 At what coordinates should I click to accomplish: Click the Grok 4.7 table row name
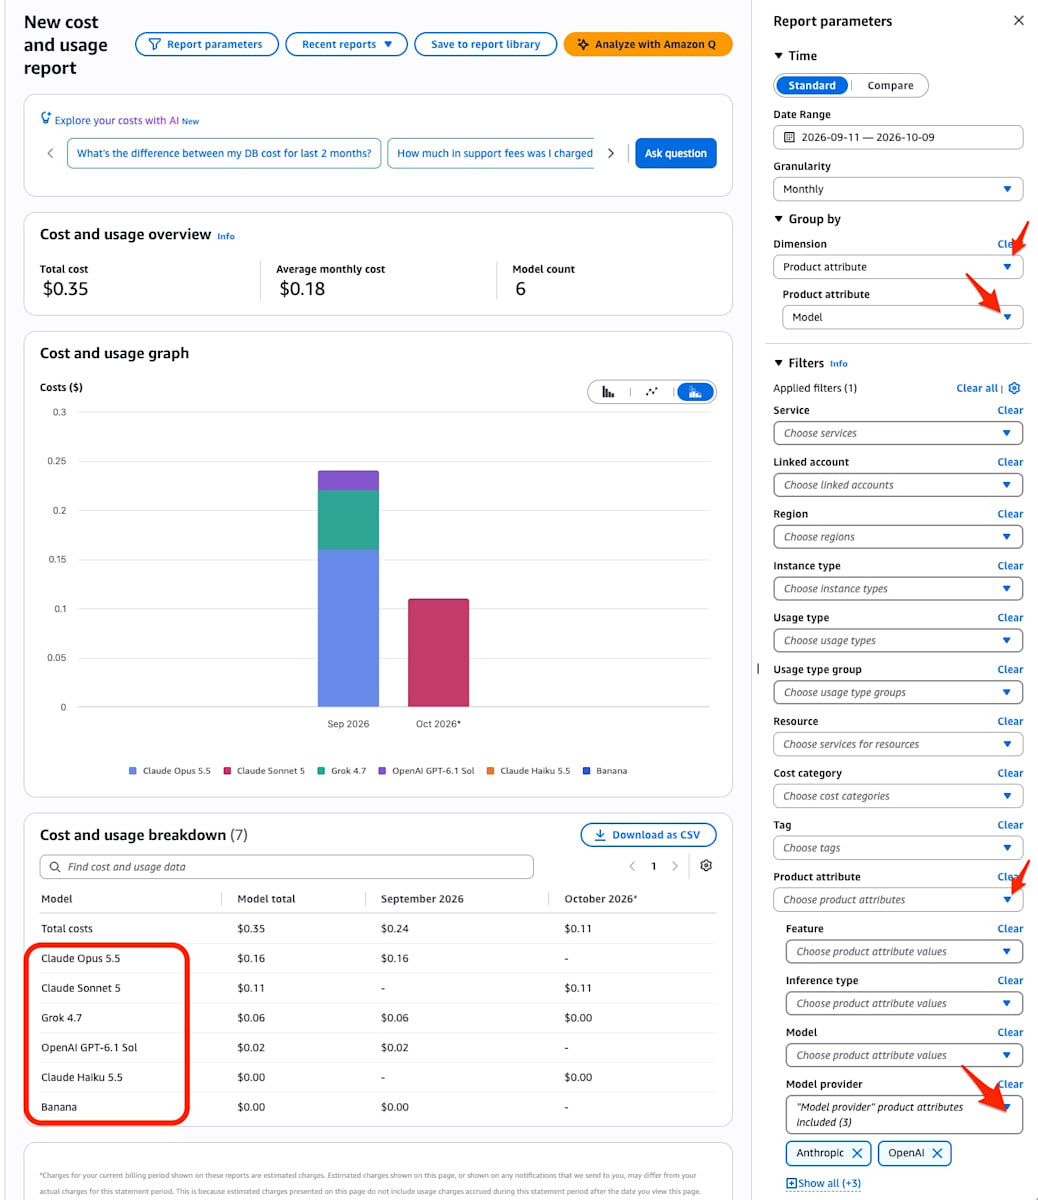(x=62, y=1018)
